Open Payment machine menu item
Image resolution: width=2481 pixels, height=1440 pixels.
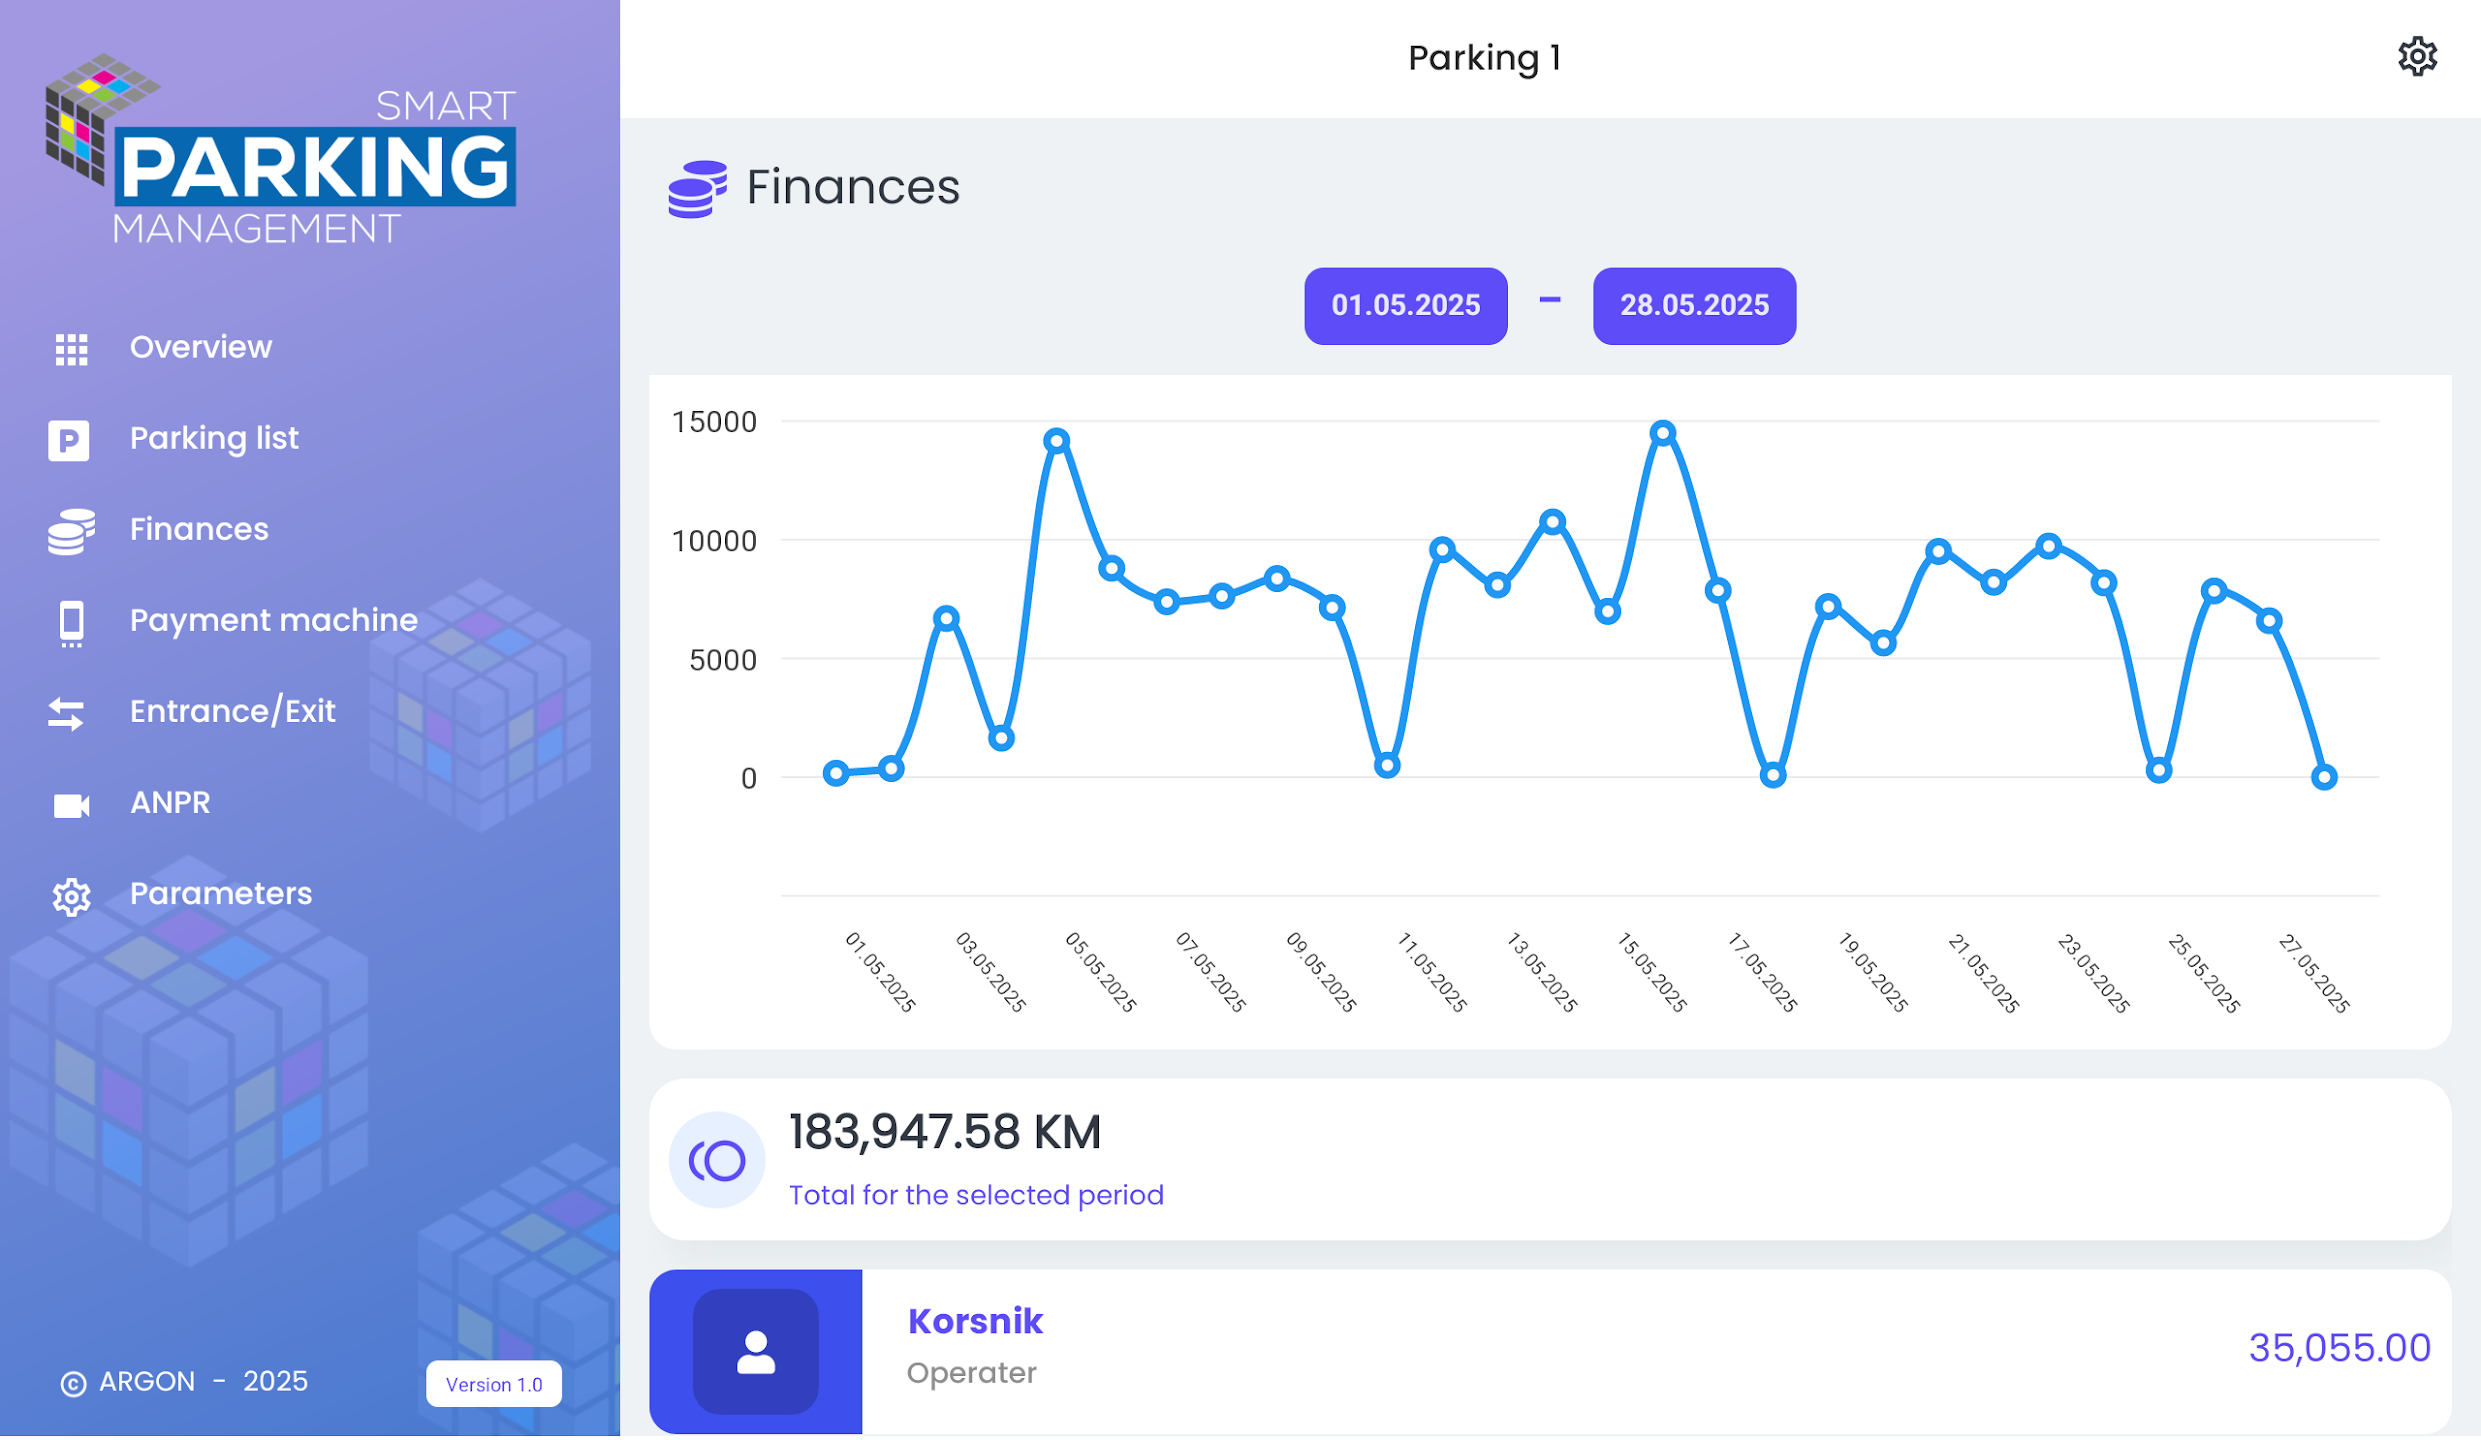pos(274,621)
